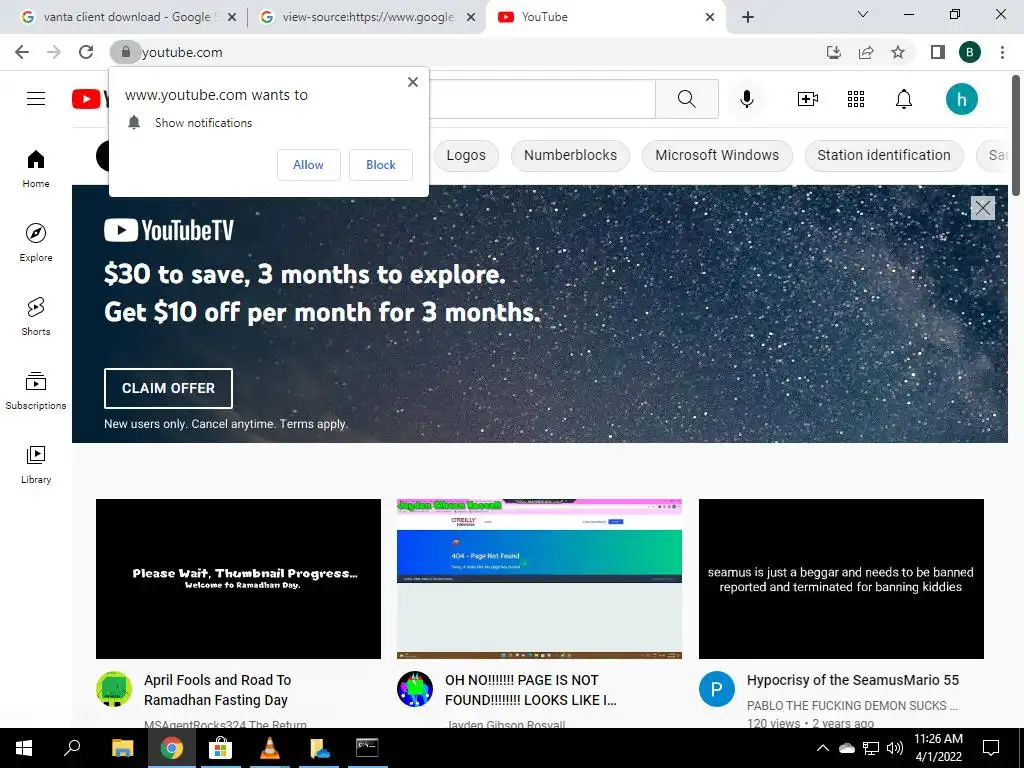Image resolution: width=1024 pixels, height=768 pixels.
Task: Go to Home in sidebar
Action: click(36, 168)
